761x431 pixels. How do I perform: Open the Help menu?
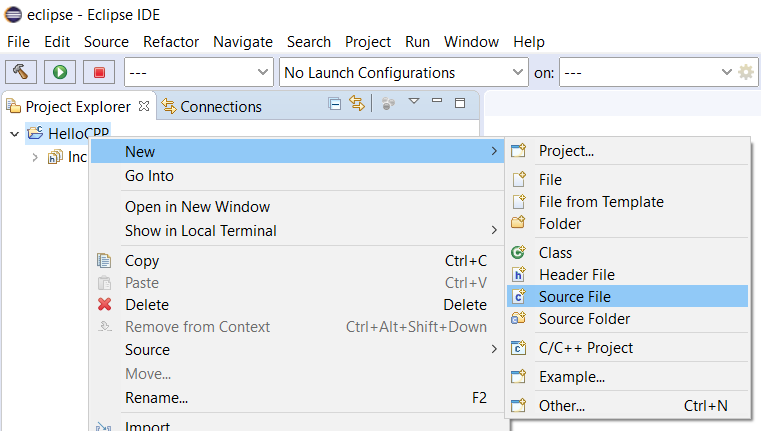click(x=529, y=42)
